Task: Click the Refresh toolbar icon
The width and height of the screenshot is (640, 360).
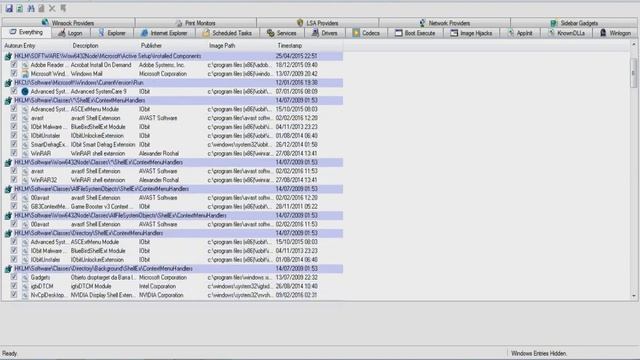Action: point(20,8)
